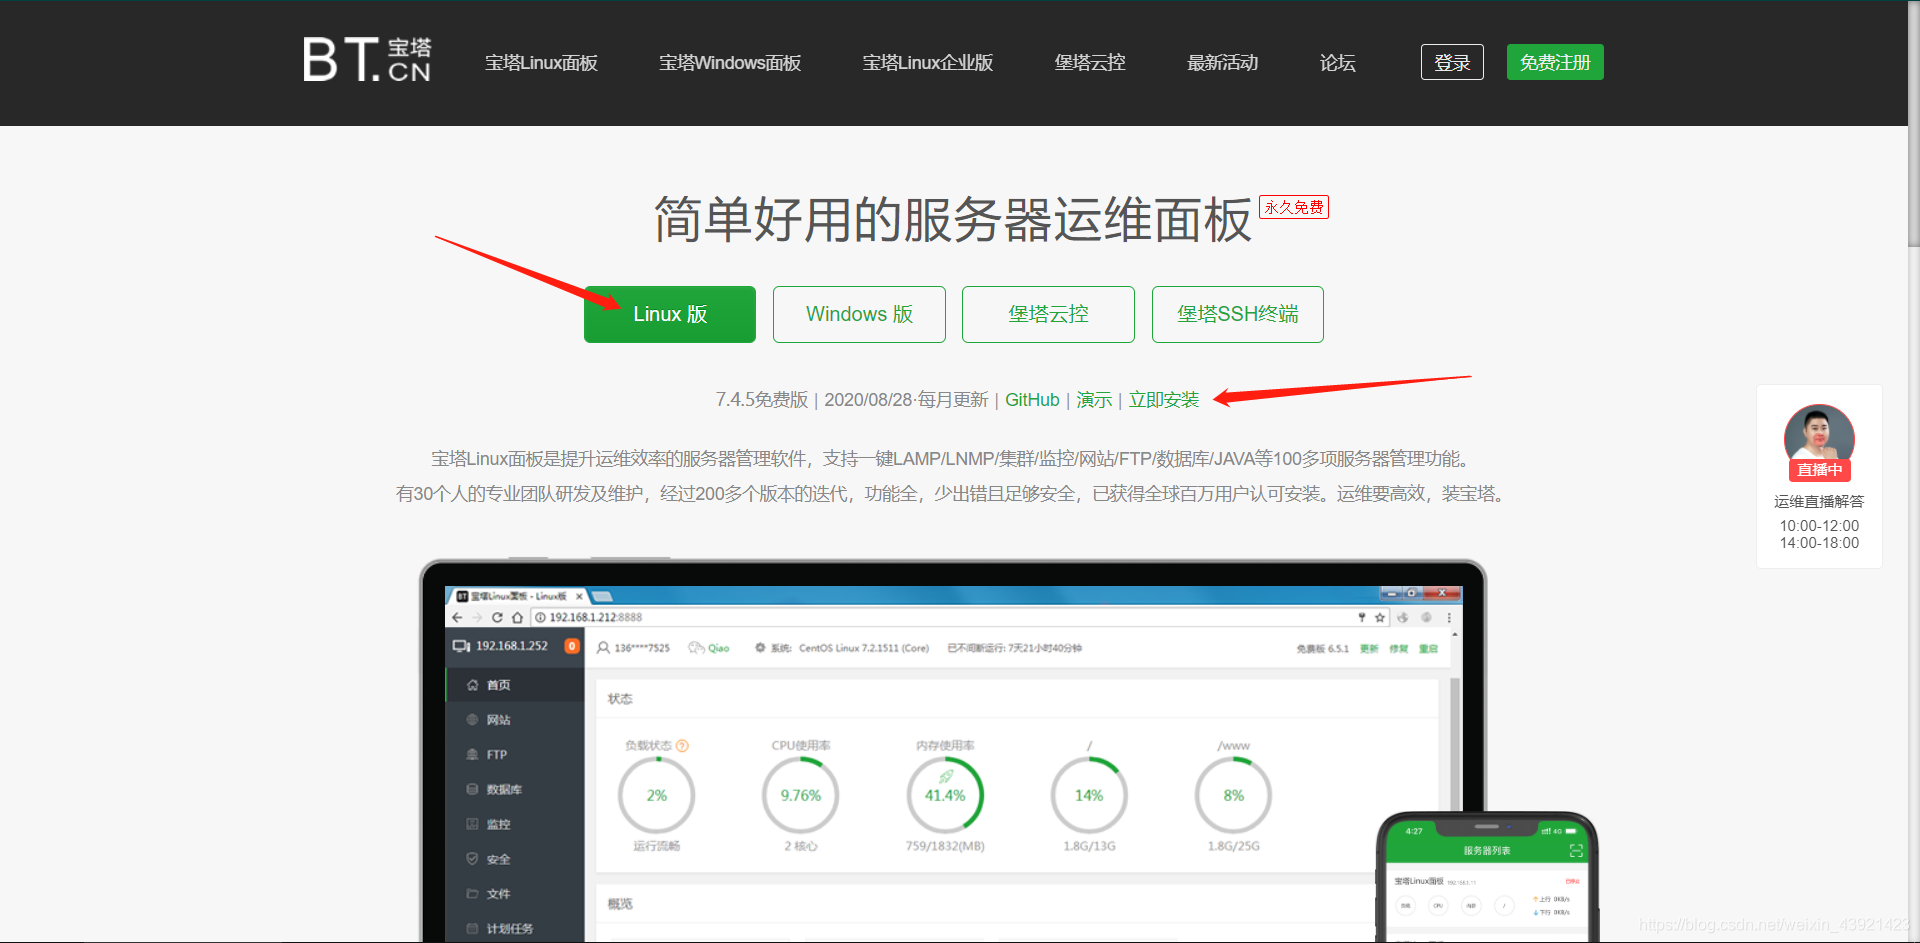Click the 10:00-12:00 schedule text

pyautogui.click(x=1819, y=526)
